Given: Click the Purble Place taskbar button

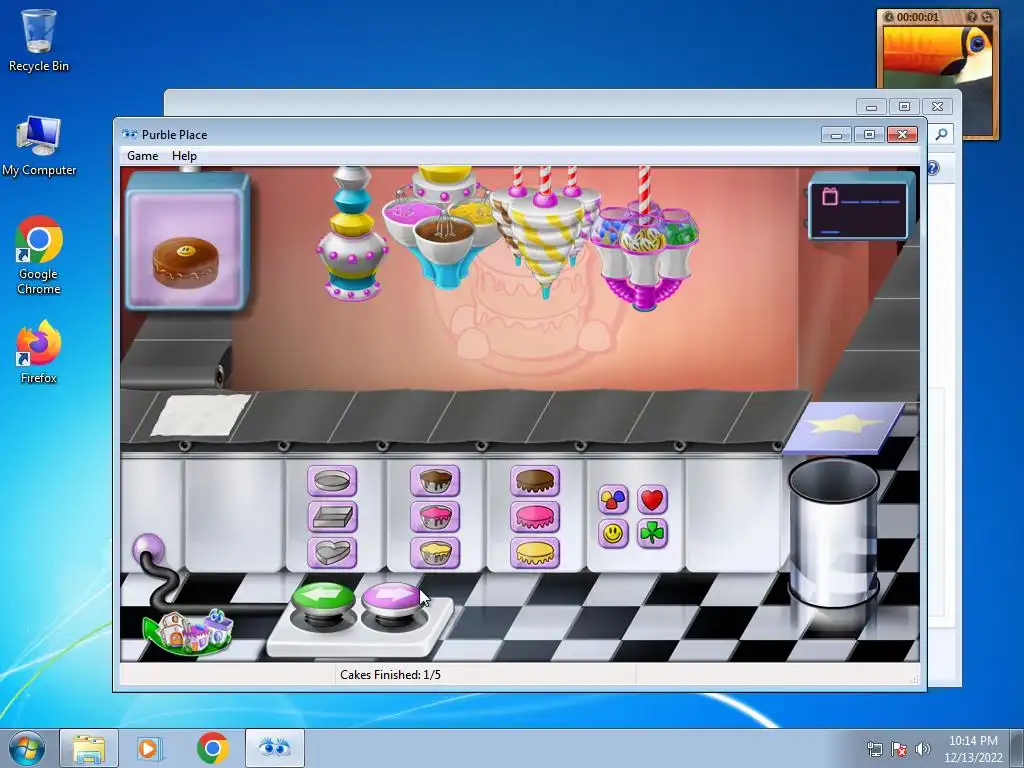Looking at the screenshot, I should [x=275, y=748].
